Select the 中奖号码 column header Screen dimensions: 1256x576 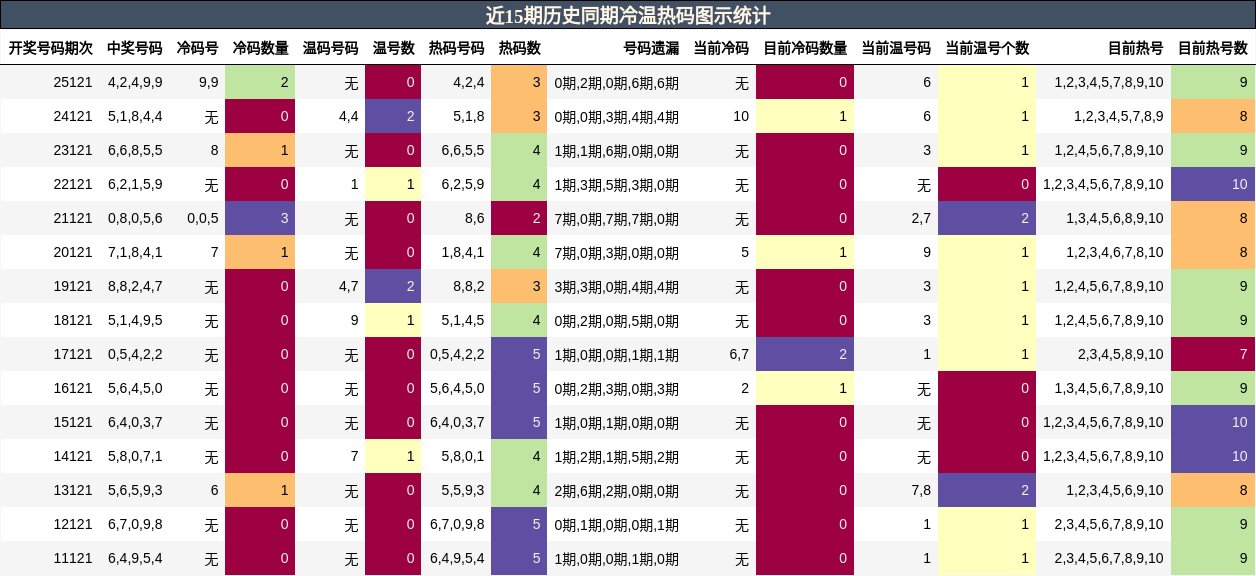click(x=135, y=48)
